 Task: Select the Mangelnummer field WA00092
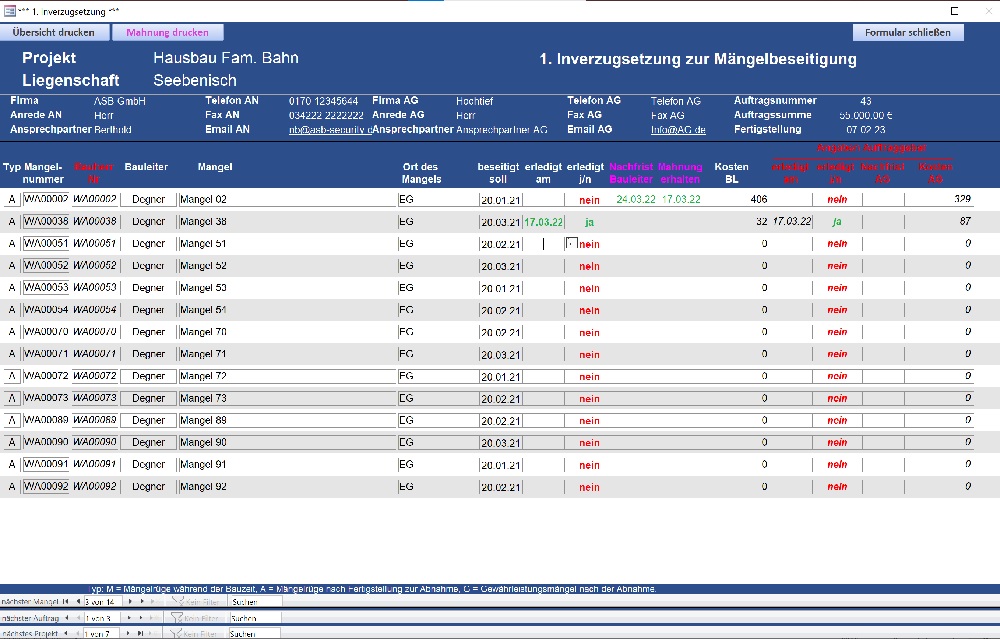pos(46,487)
